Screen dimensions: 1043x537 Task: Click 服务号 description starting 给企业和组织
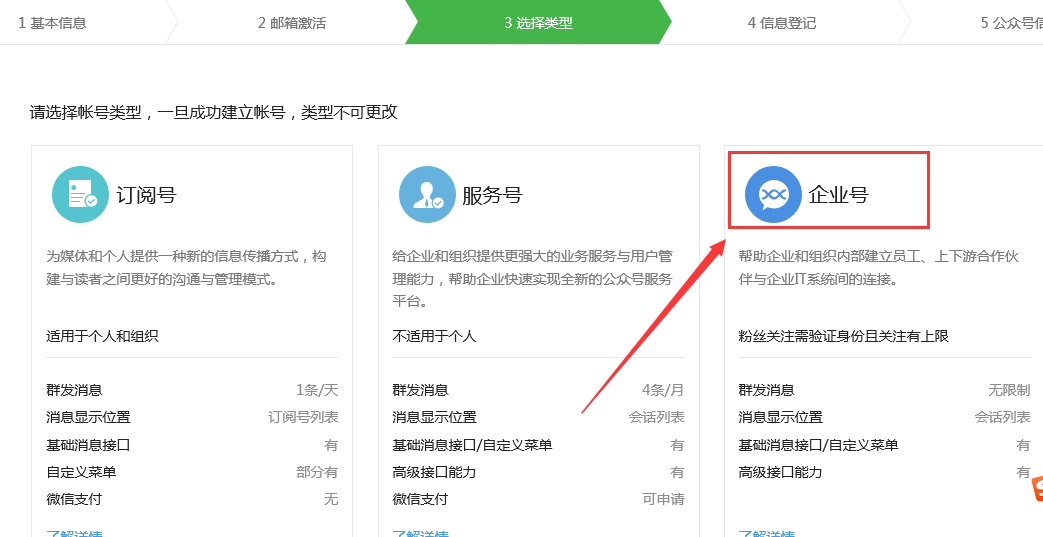point(532,279)
